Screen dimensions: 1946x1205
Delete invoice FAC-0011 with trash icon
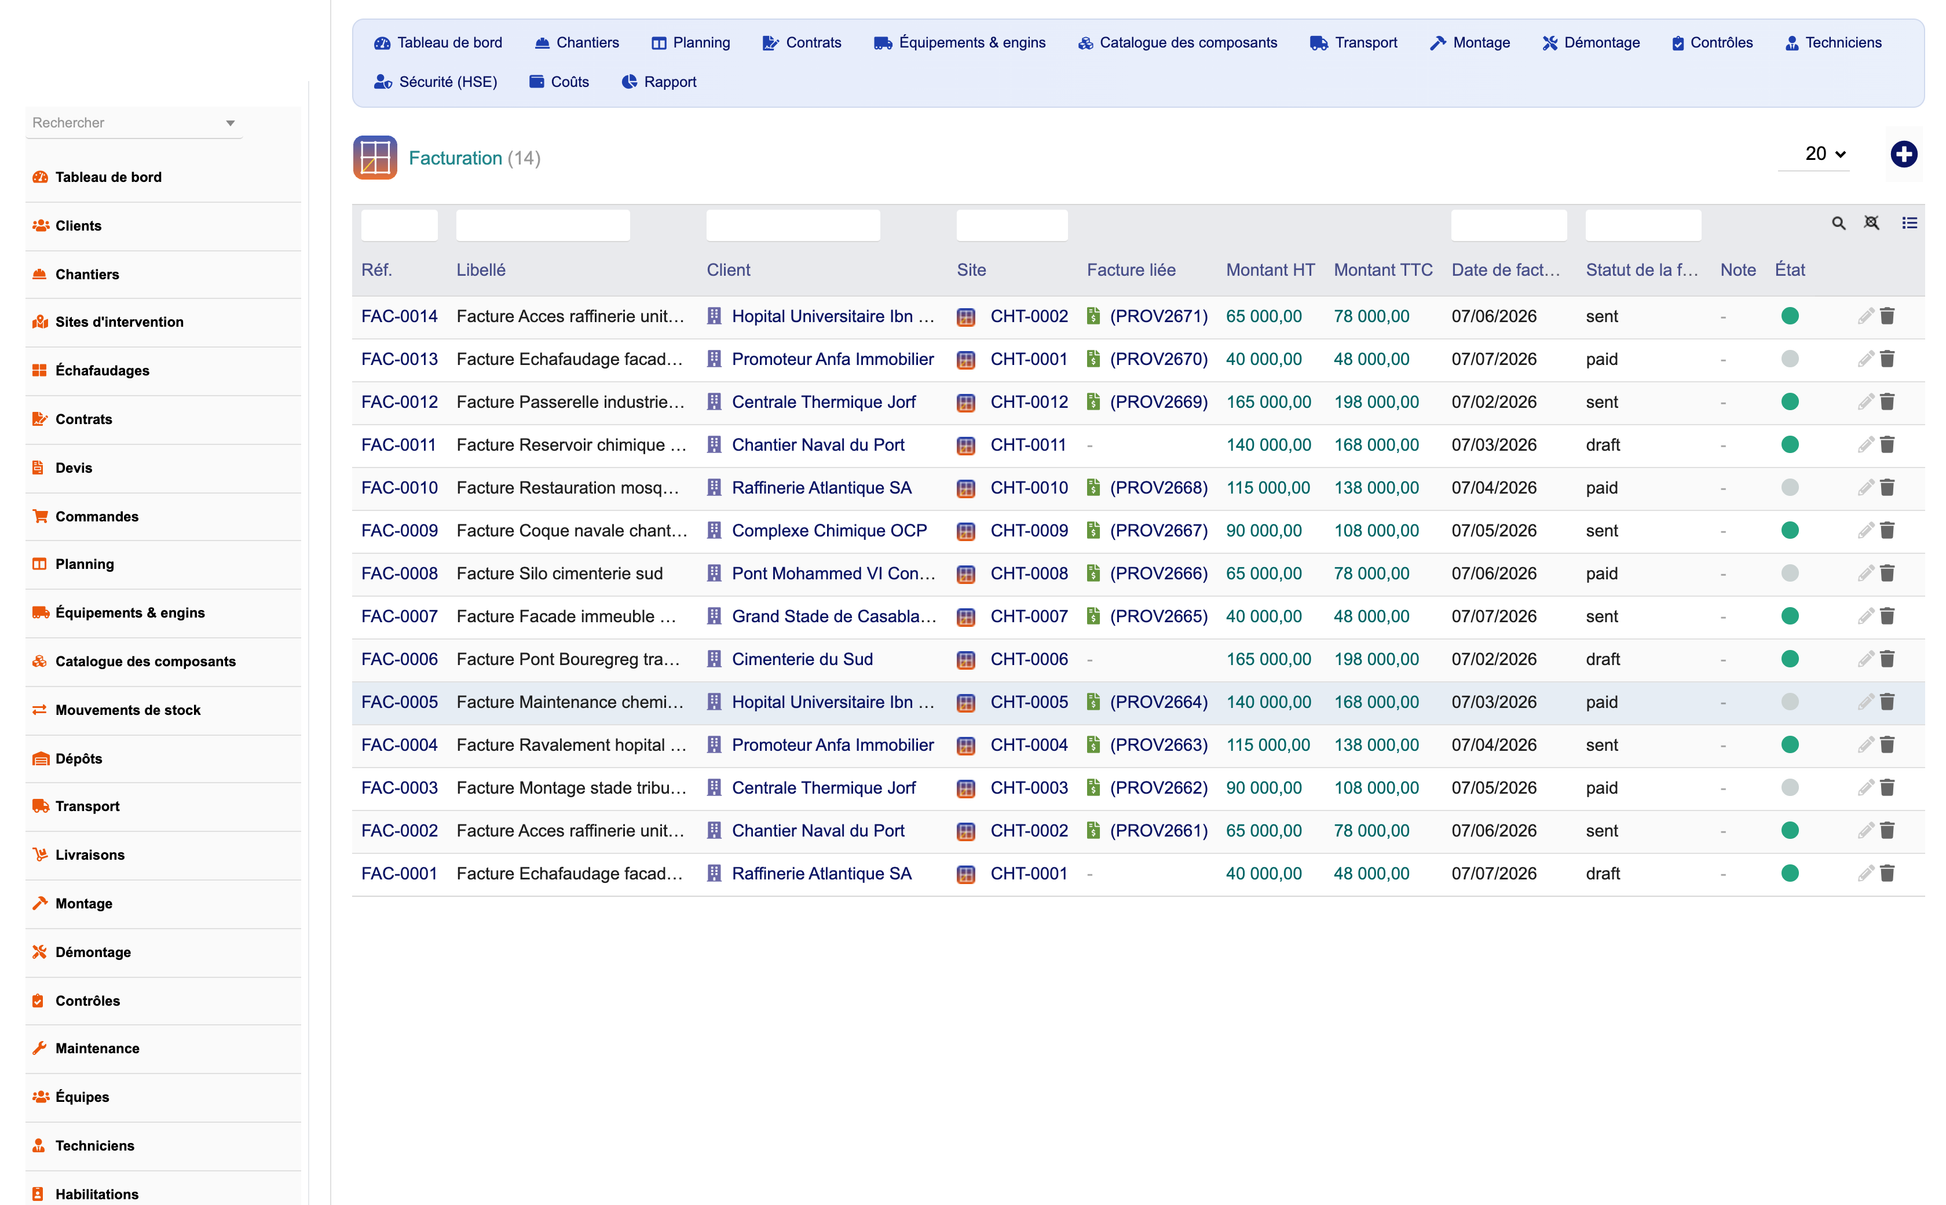pyautogui.click(x=1887, y=445)
